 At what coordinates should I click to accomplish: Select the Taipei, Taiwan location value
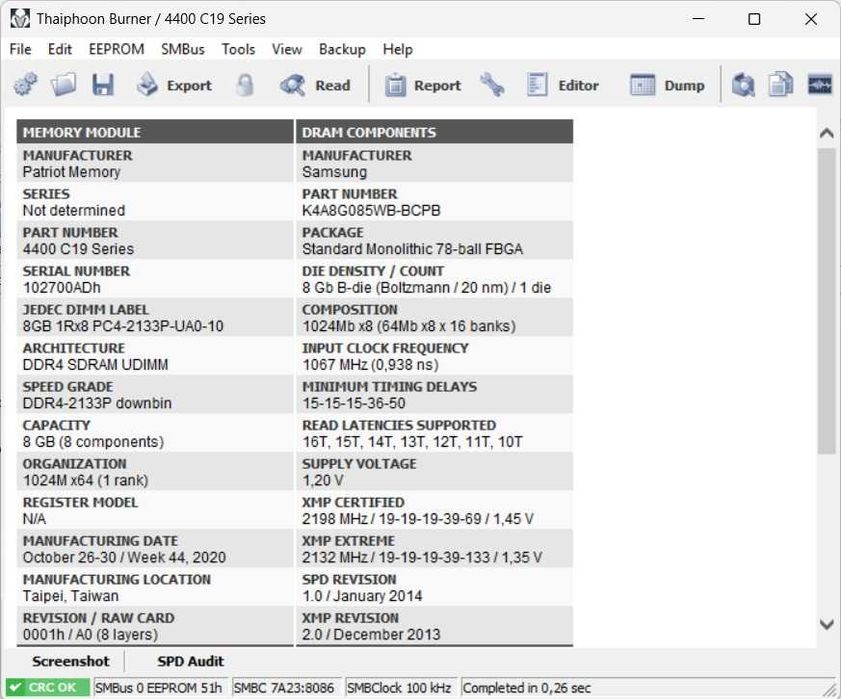pos(71,596)
